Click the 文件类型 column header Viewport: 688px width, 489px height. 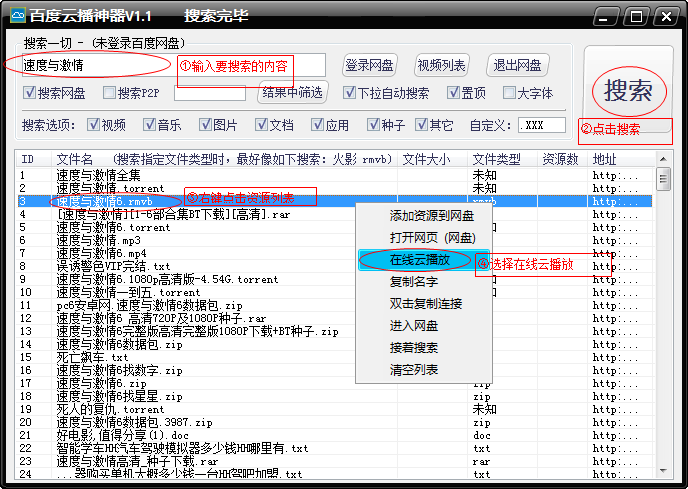coord(503,159)
